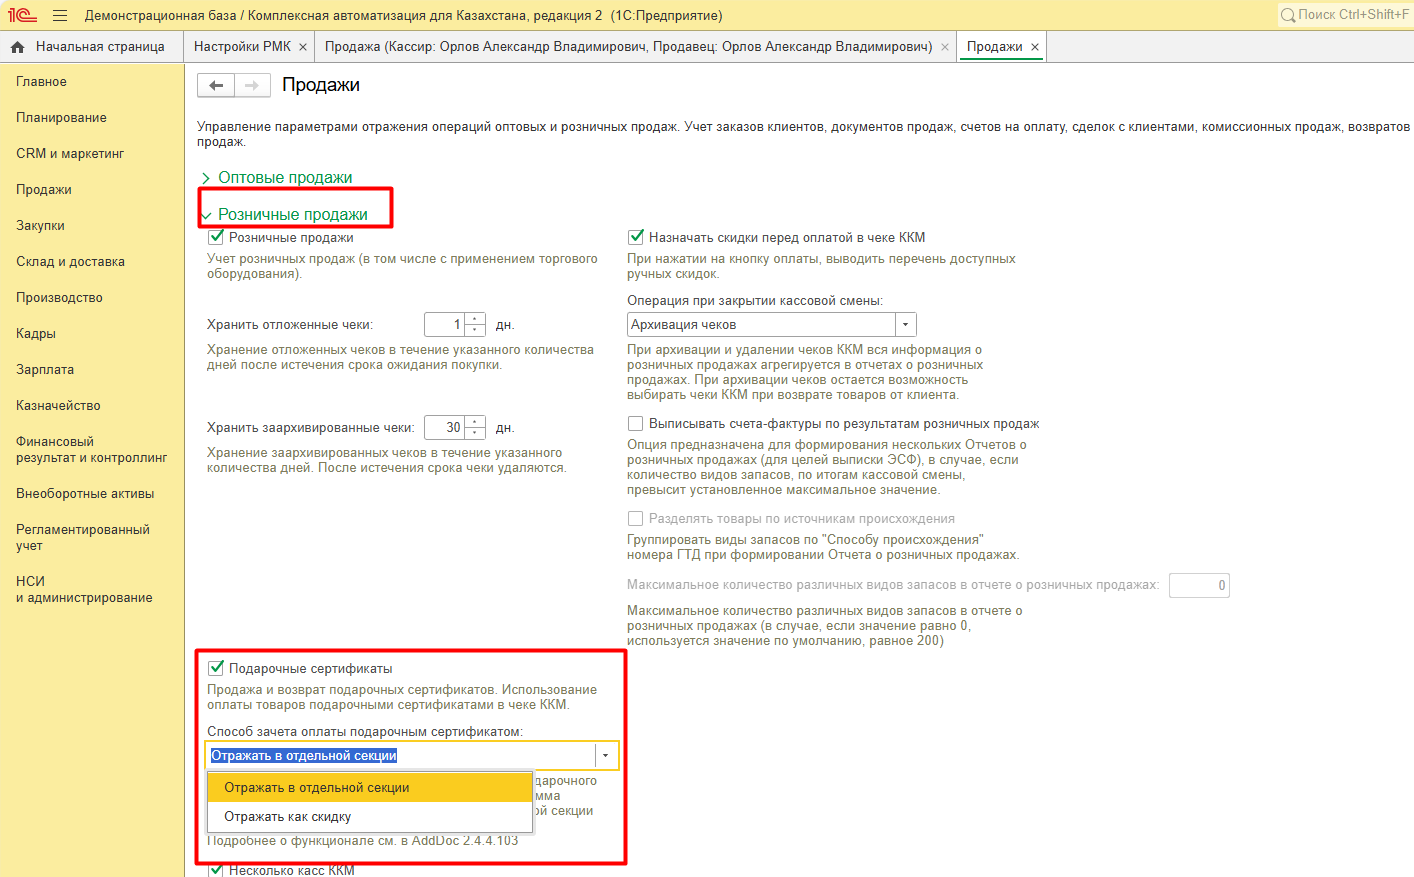Click the Хранить заархивированные чеки days field
Image resolution: width=1414 pixels, height=877 pixels.
click(445, 428)
